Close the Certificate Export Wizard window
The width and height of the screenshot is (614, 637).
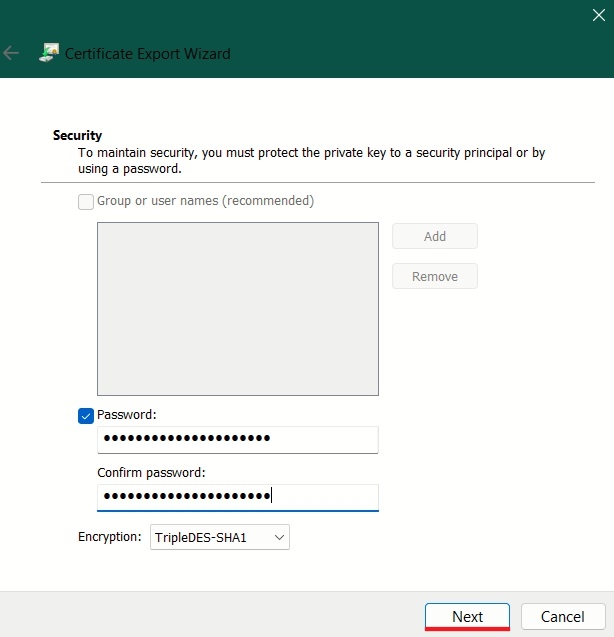click(x=598, y=15)
